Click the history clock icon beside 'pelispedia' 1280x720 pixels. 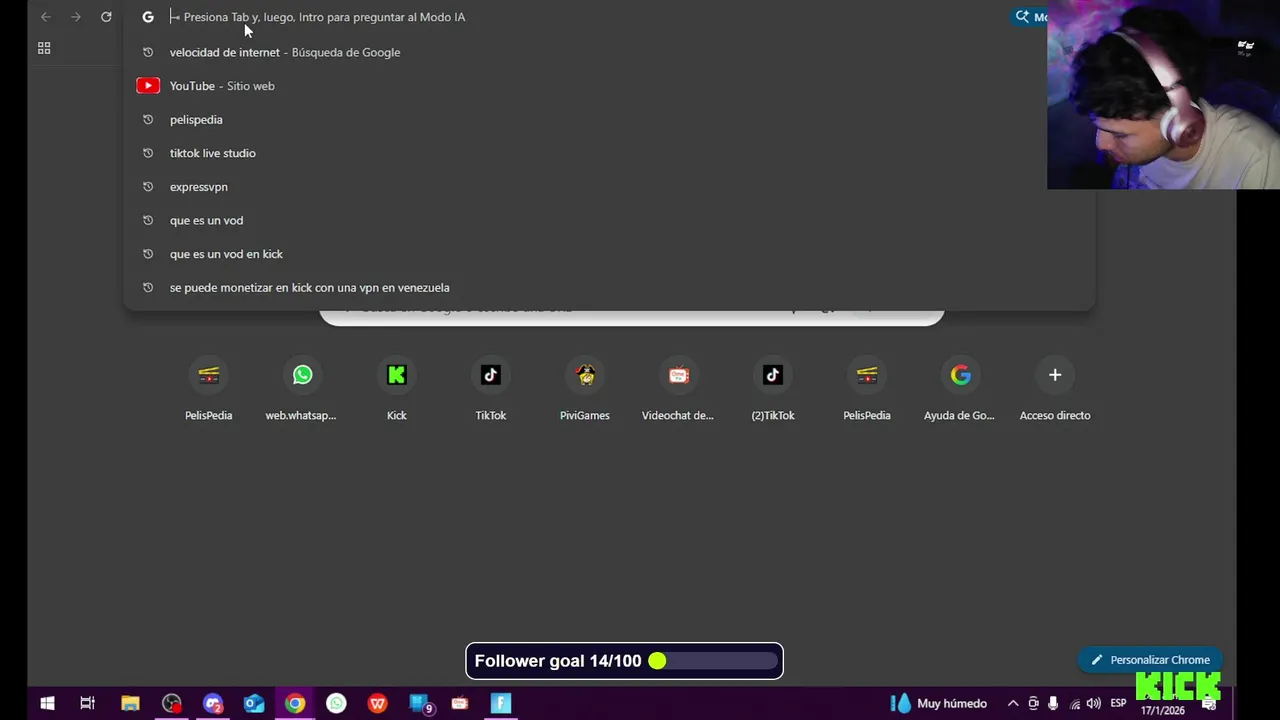148,120
